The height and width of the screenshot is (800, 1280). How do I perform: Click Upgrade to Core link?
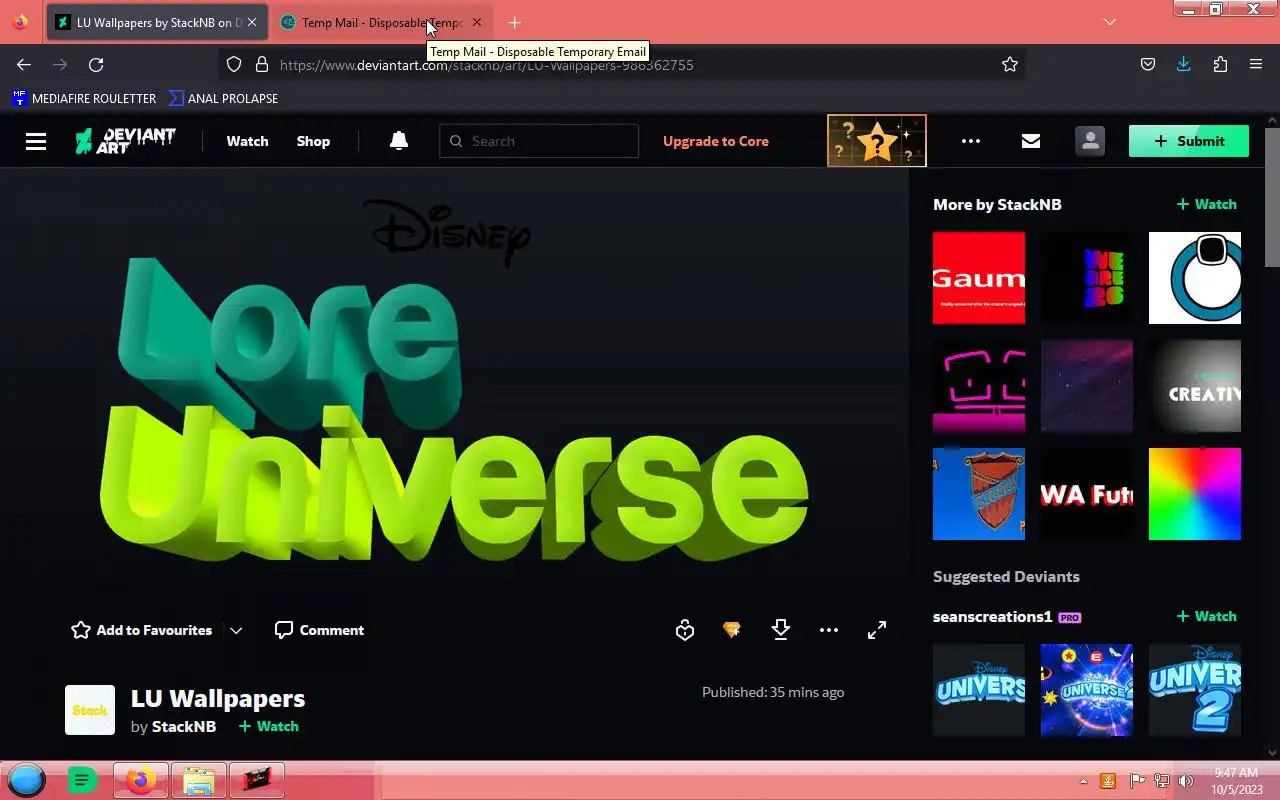(x=716, y=141)
